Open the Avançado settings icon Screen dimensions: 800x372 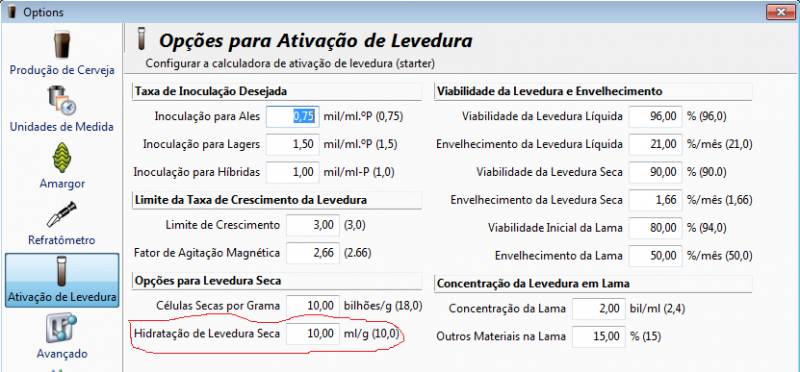pyautogui.click(x=62, y=328)
